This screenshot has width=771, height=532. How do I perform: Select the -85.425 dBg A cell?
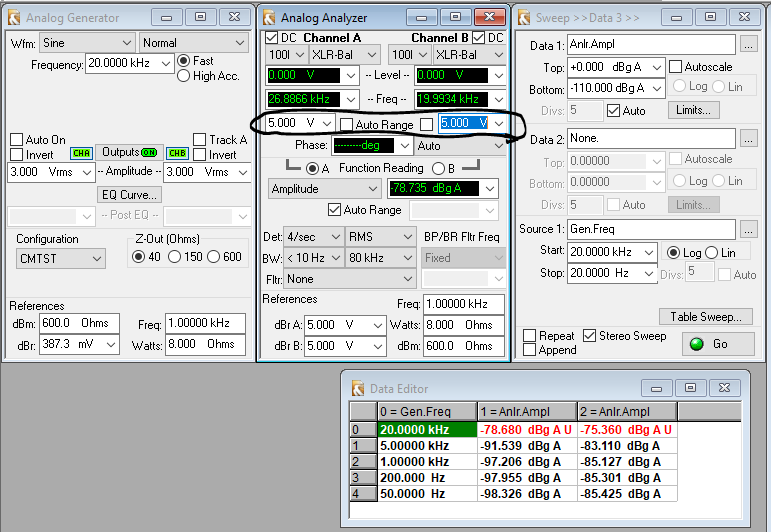click(x=627, y=494)
